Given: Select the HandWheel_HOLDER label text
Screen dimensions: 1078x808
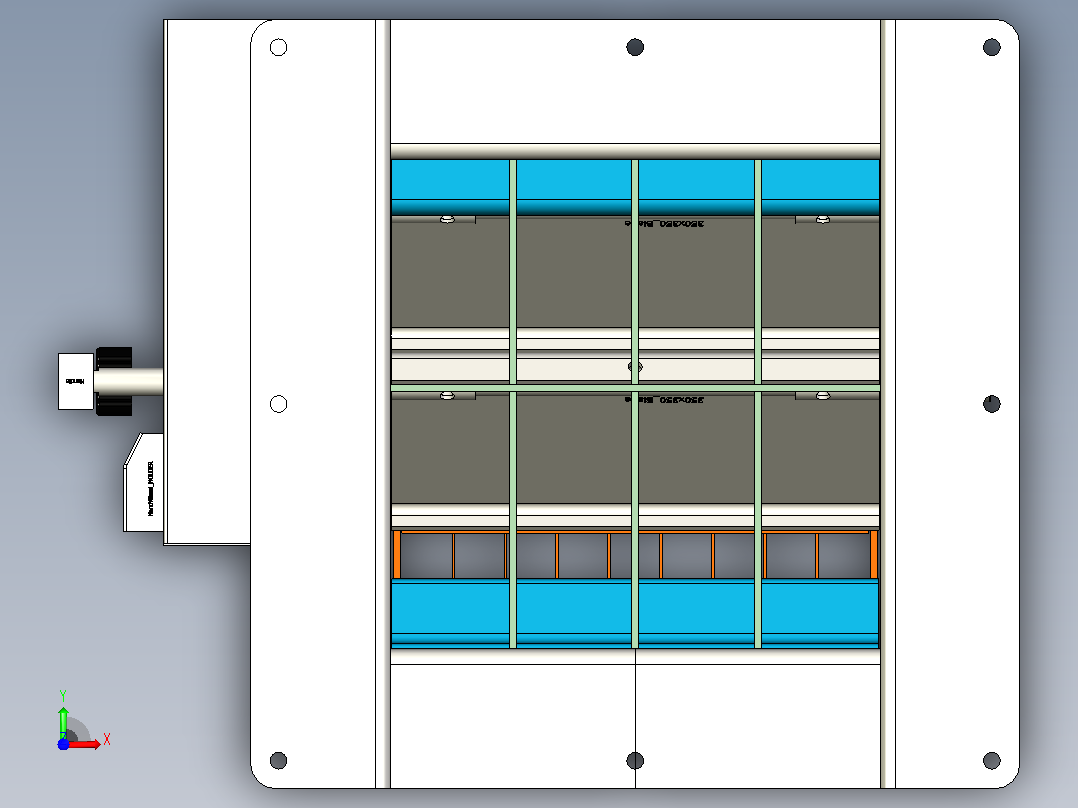Looking at the screenshot, I should tap(151, 488).
